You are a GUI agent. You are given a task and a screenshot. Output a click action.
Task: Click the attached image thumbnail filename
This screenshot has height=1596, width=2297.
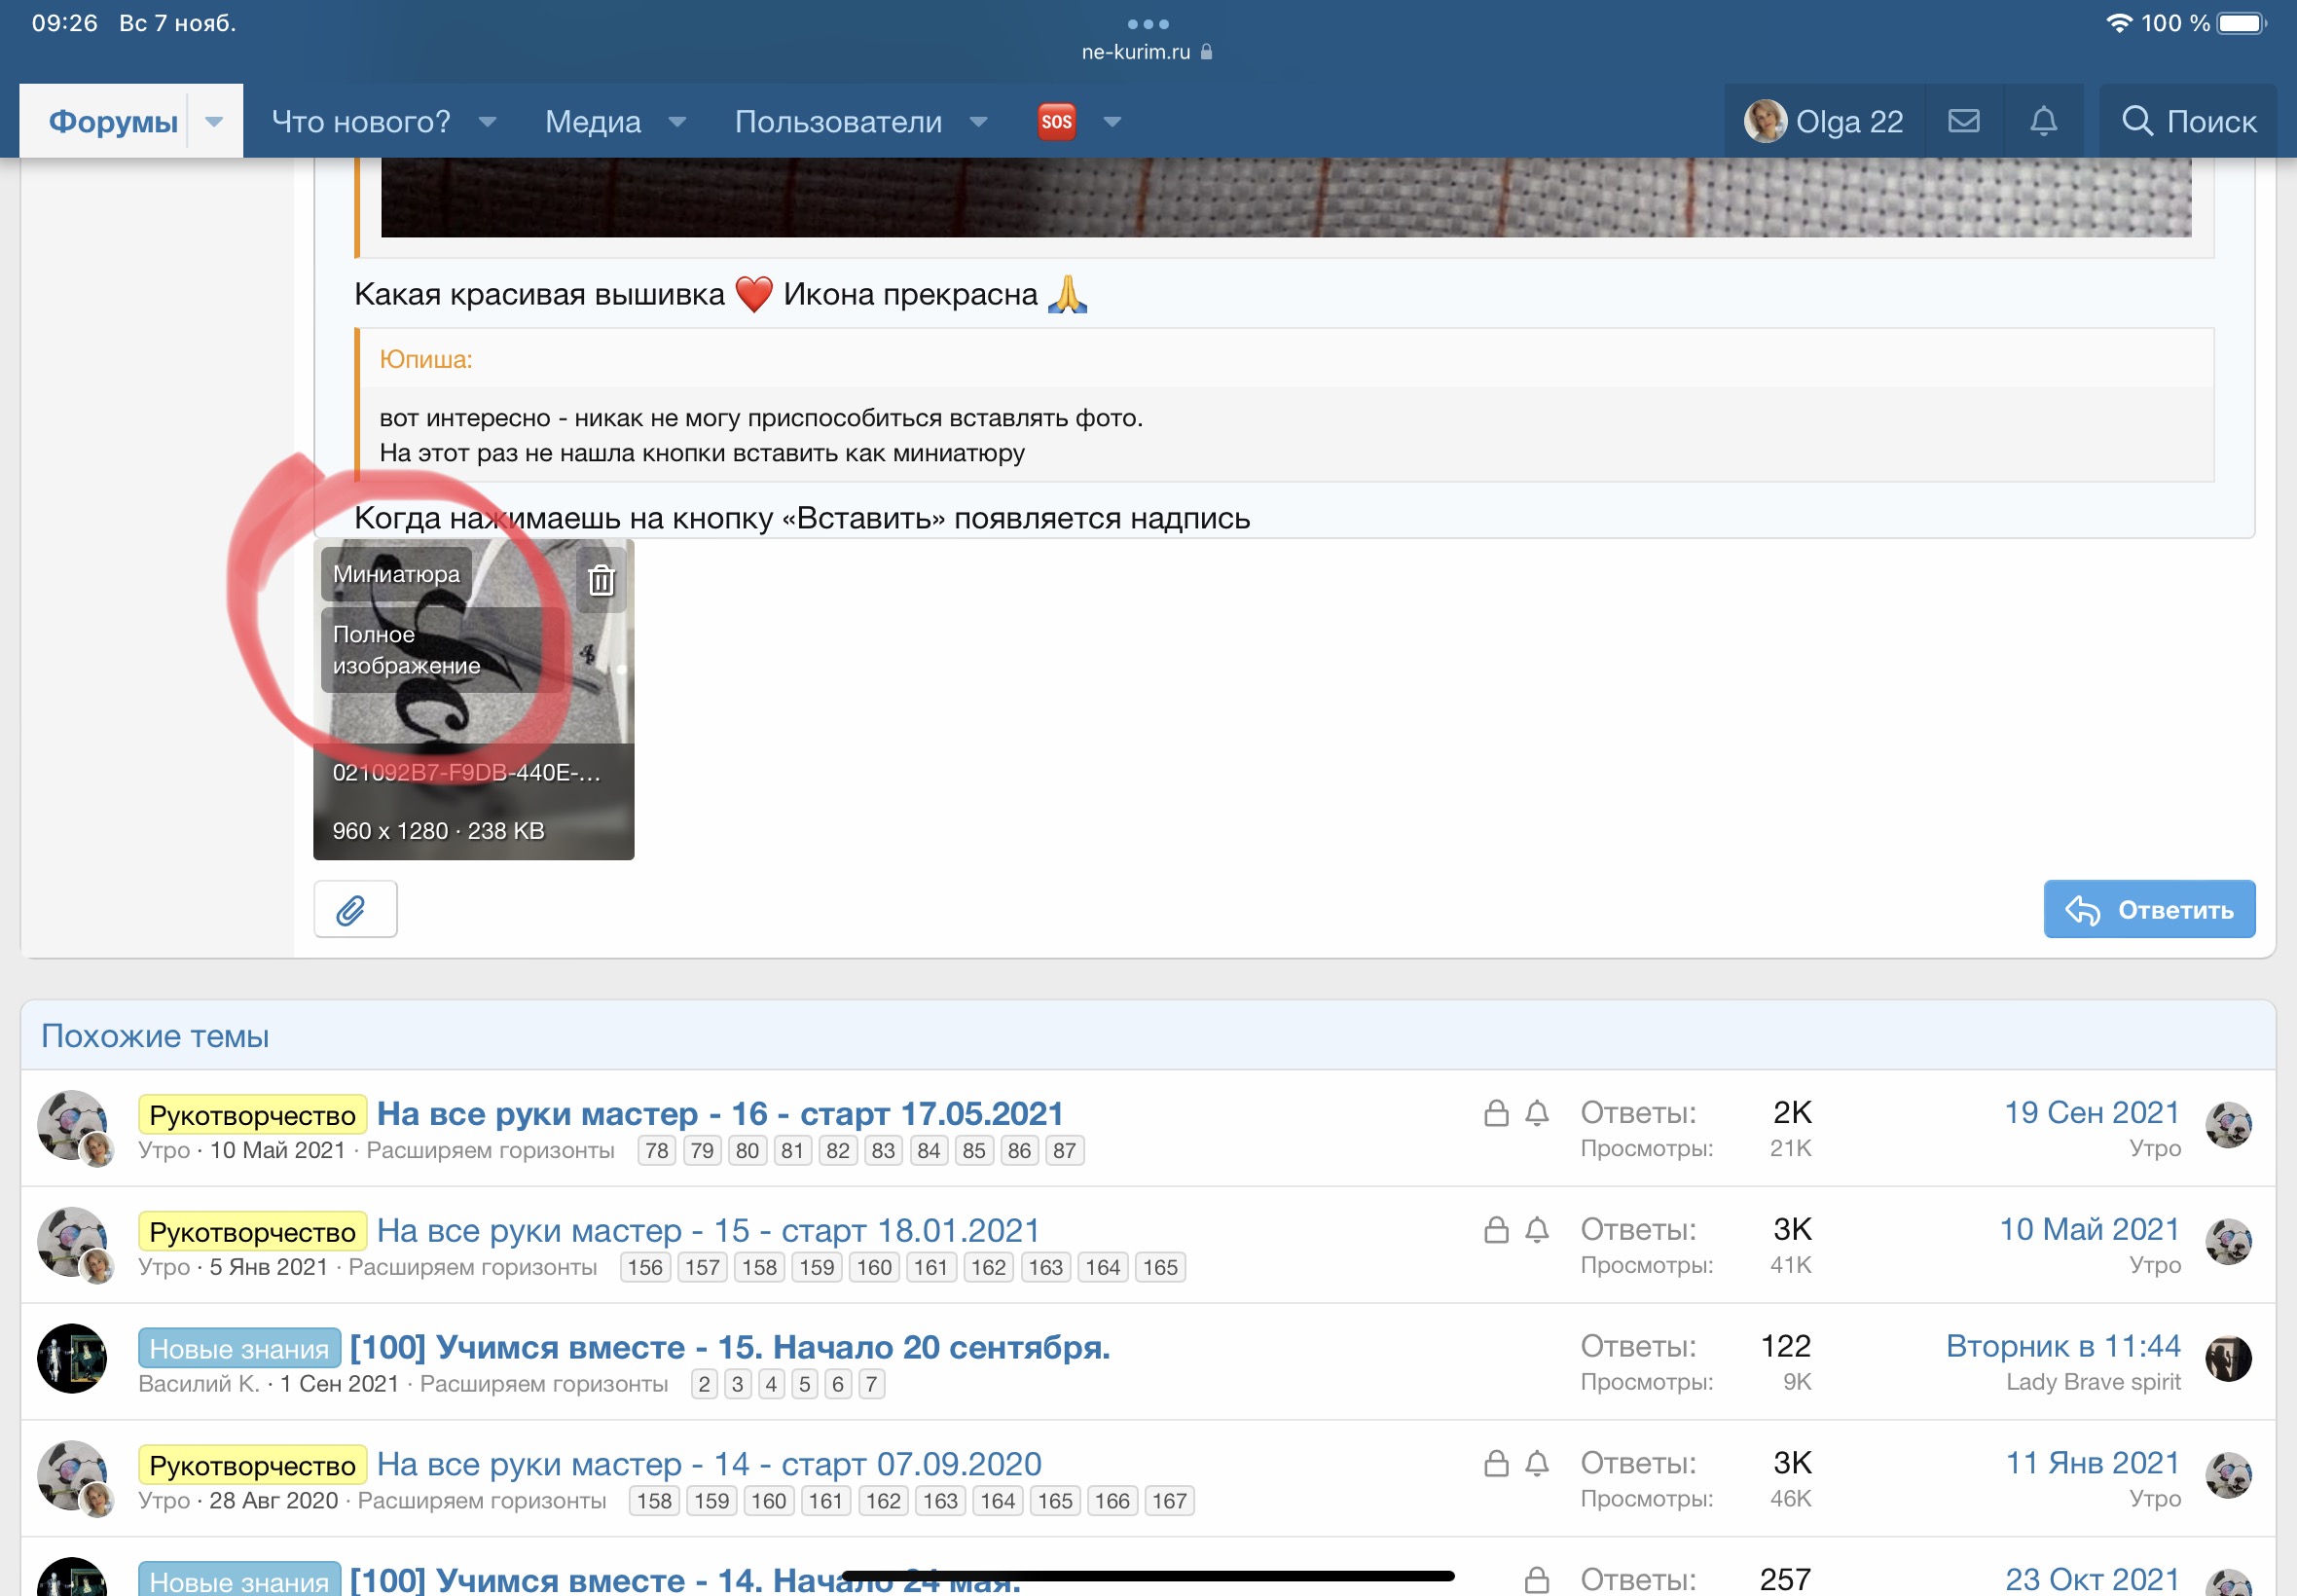tap(466, 772)
